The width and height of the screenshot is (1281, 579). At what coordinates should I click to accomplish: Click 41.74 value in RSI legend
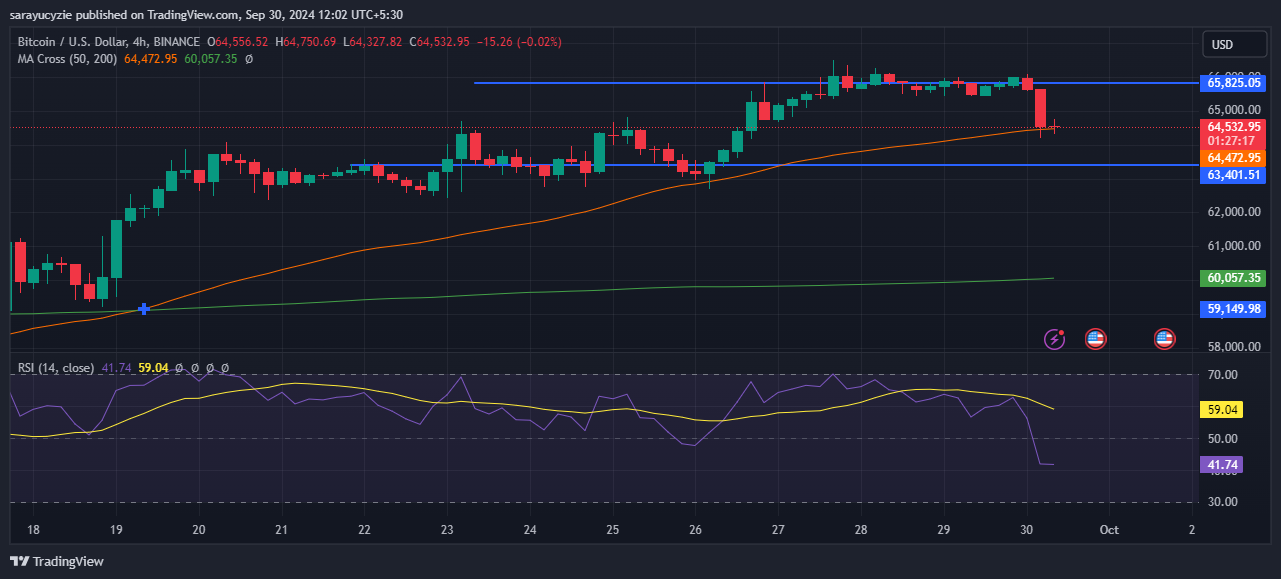click(x=116, y=368)
